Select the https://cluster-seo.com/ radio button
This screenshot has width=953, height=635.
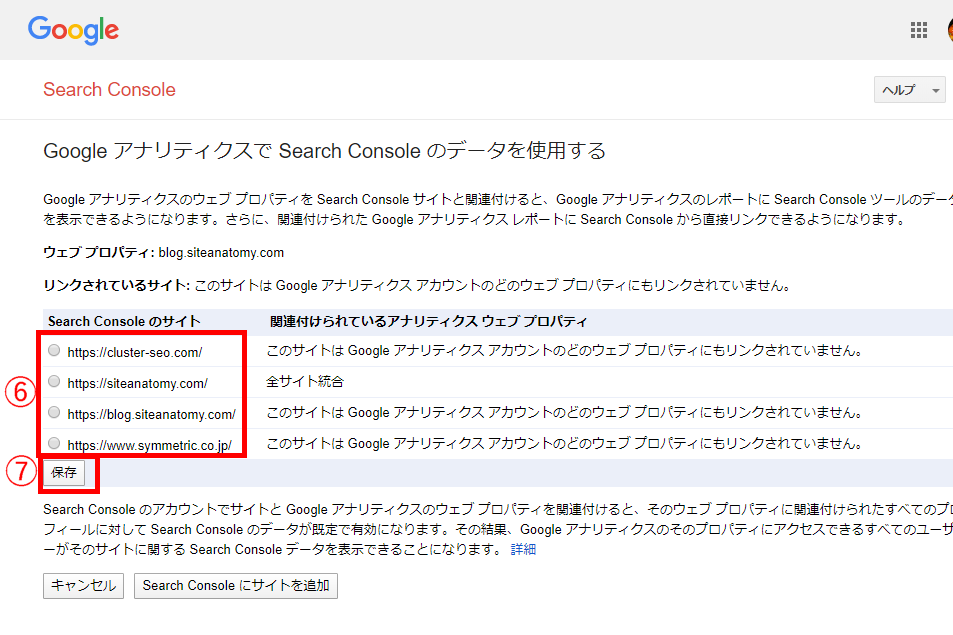pos(54,351)
